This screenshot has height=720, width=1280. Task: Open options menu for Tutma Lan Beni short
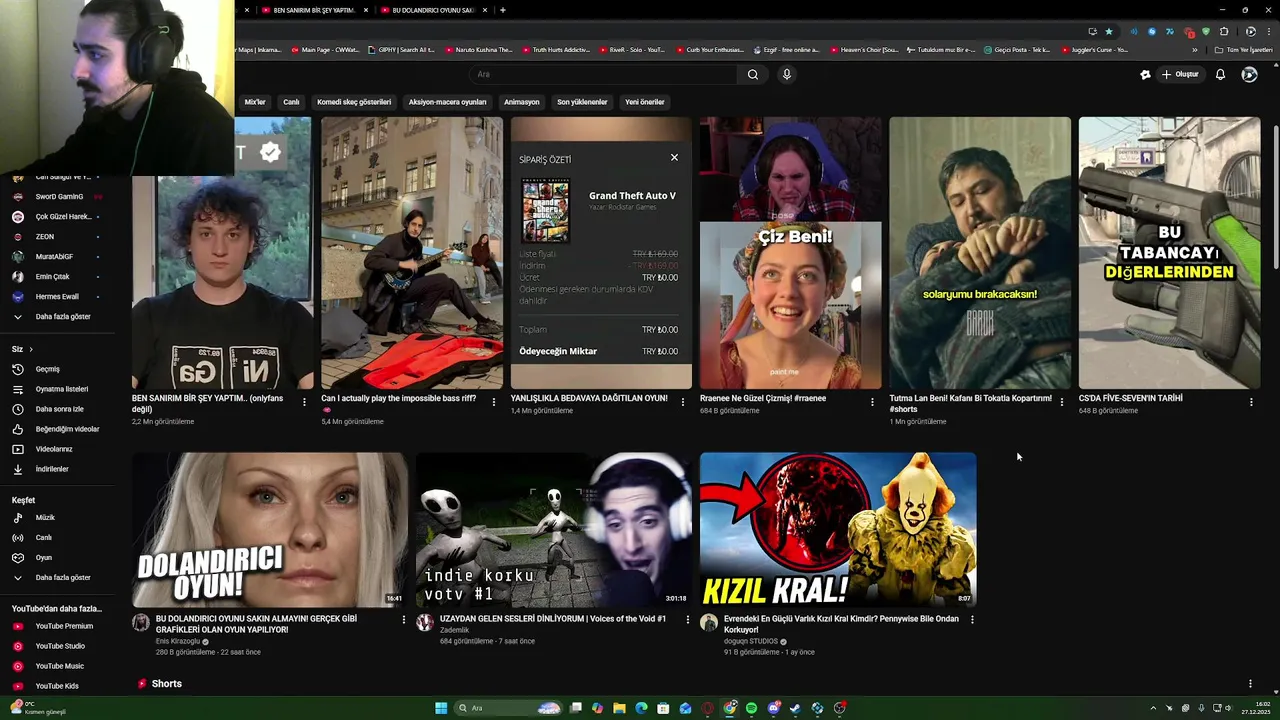1062,402
